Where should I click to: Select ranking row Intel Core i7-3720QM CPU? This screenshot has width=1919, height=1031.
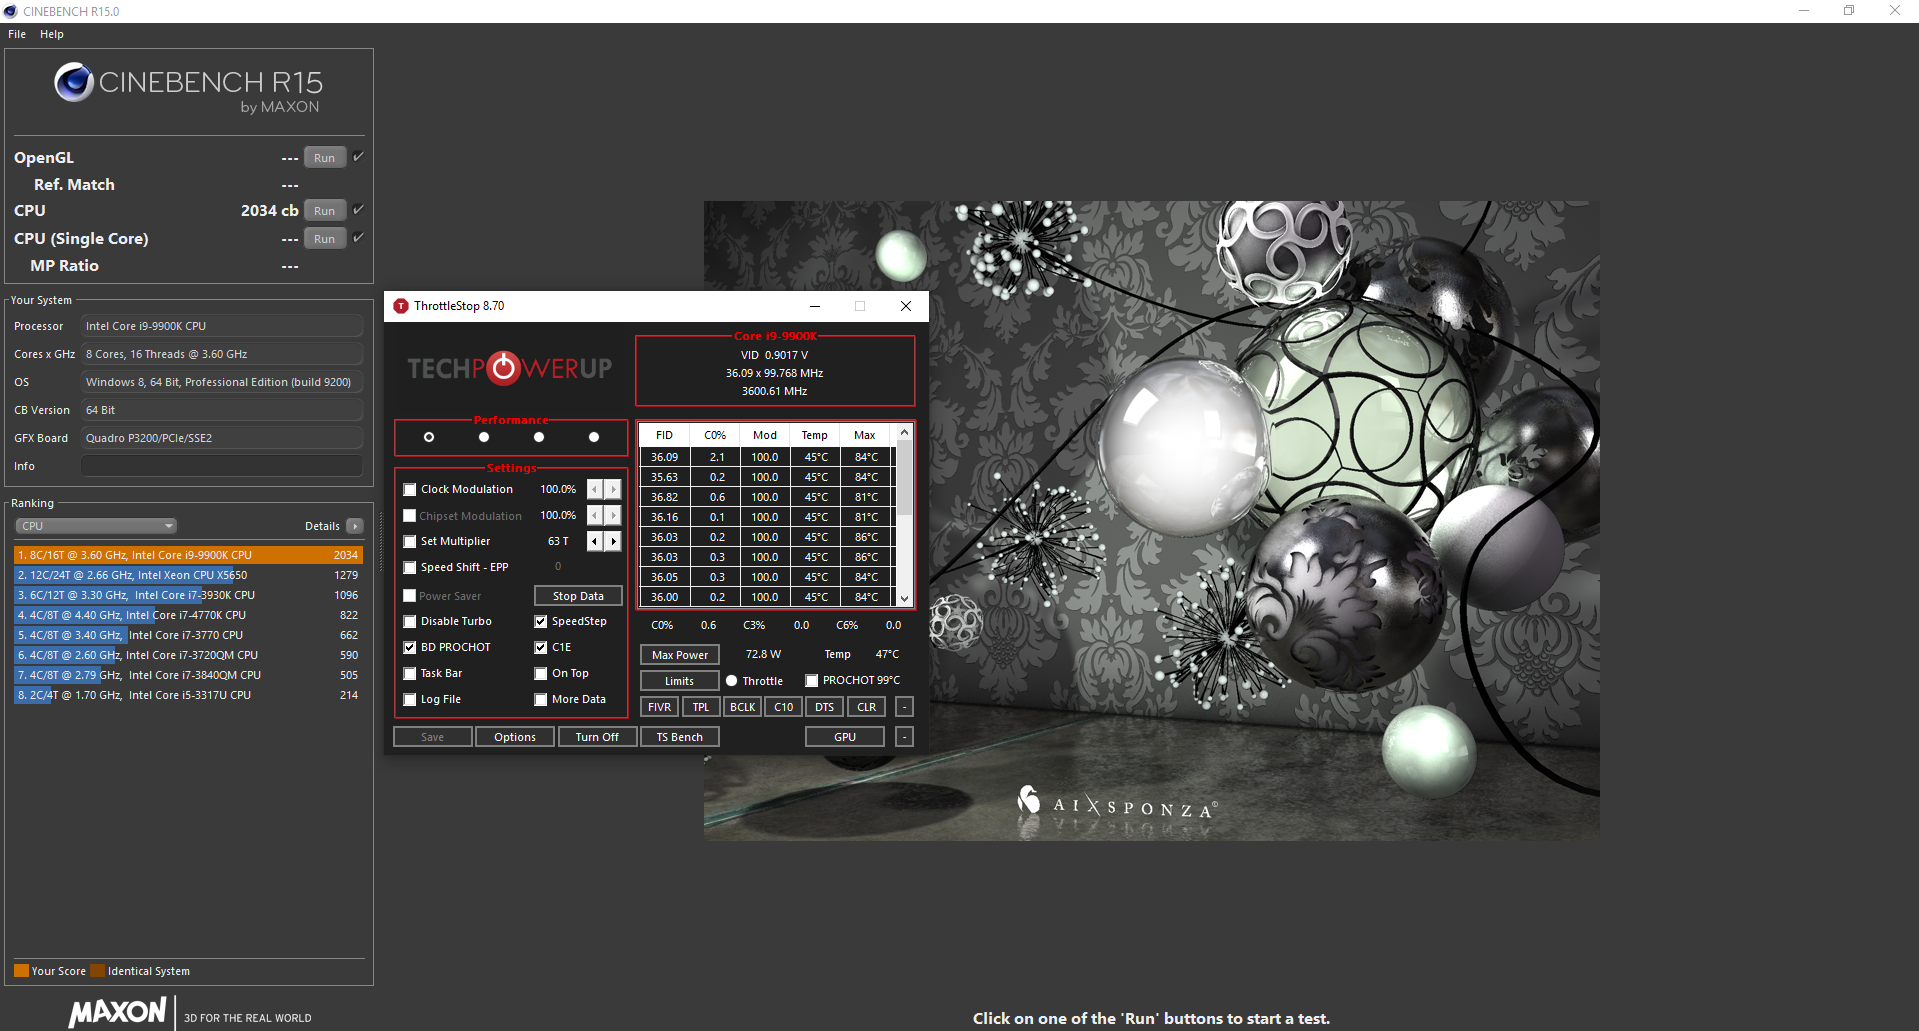click(x=188, y=655)
